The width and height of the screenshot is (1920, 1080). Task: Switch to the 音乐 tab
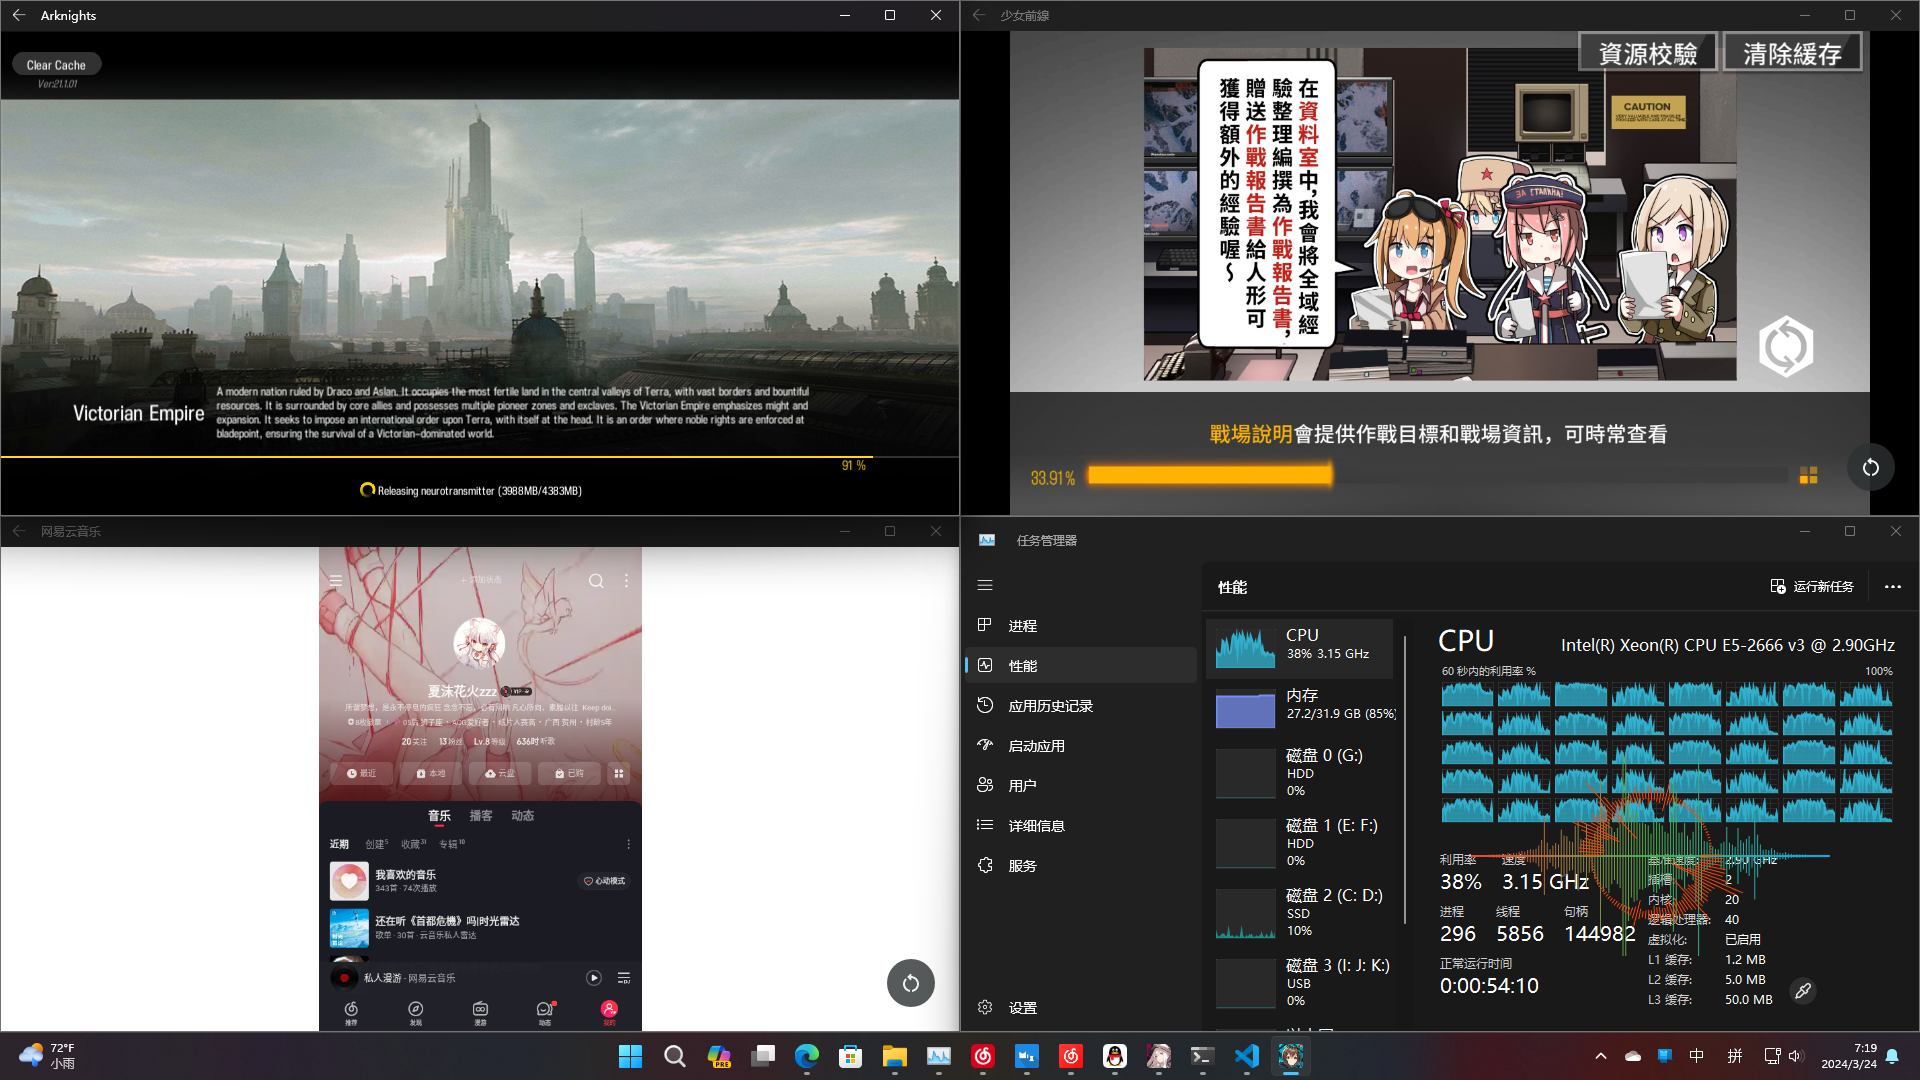(439, 816)
